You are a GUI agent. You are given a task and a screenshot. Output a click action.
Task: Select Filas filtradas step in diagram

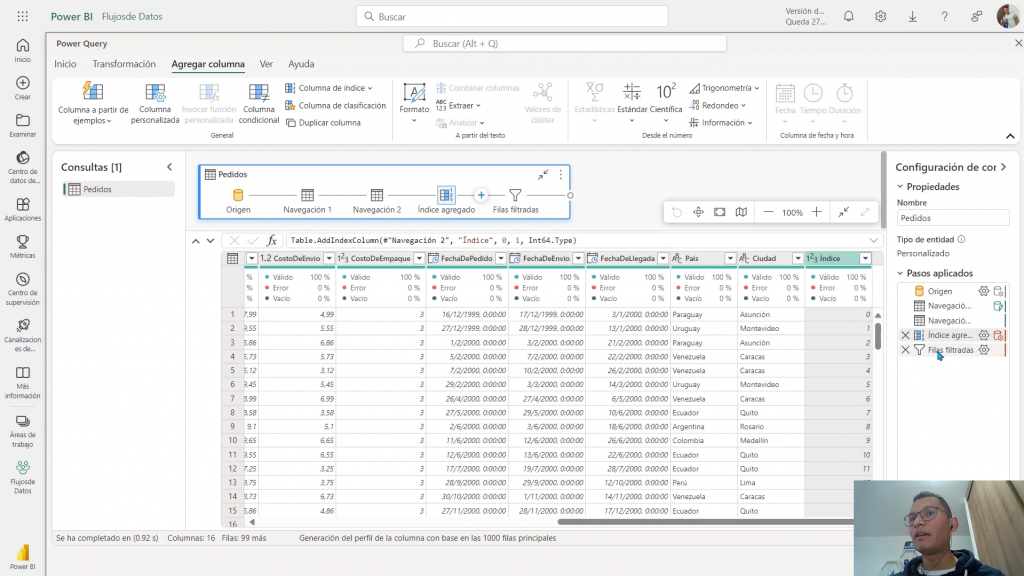coord(515,200)
